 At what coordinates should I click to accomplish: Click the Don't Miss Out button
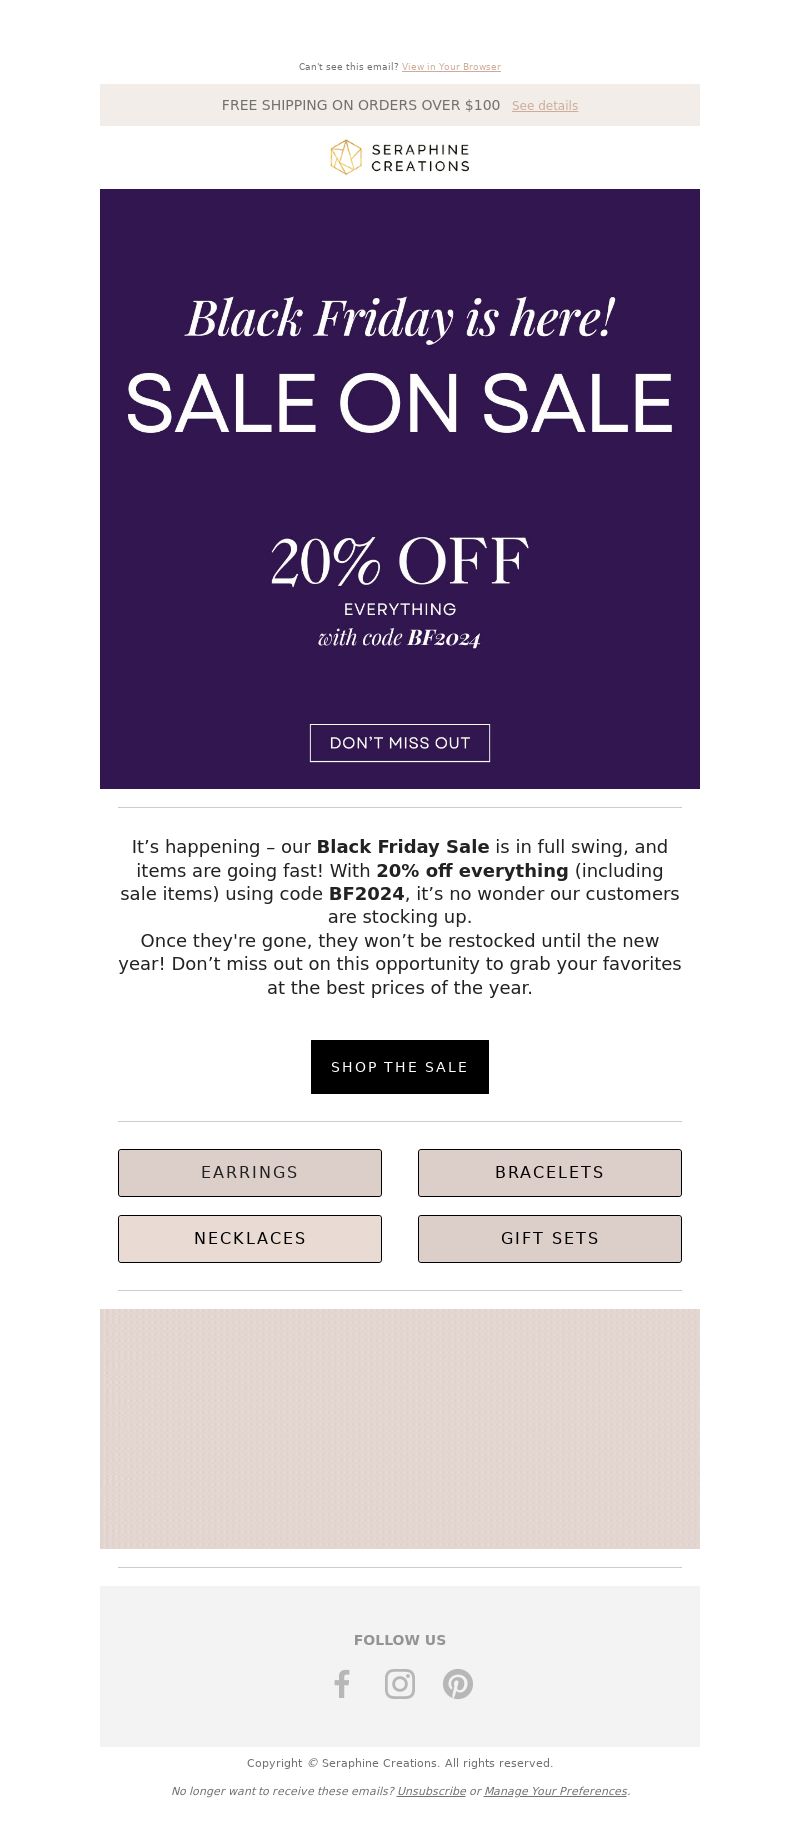400,743
